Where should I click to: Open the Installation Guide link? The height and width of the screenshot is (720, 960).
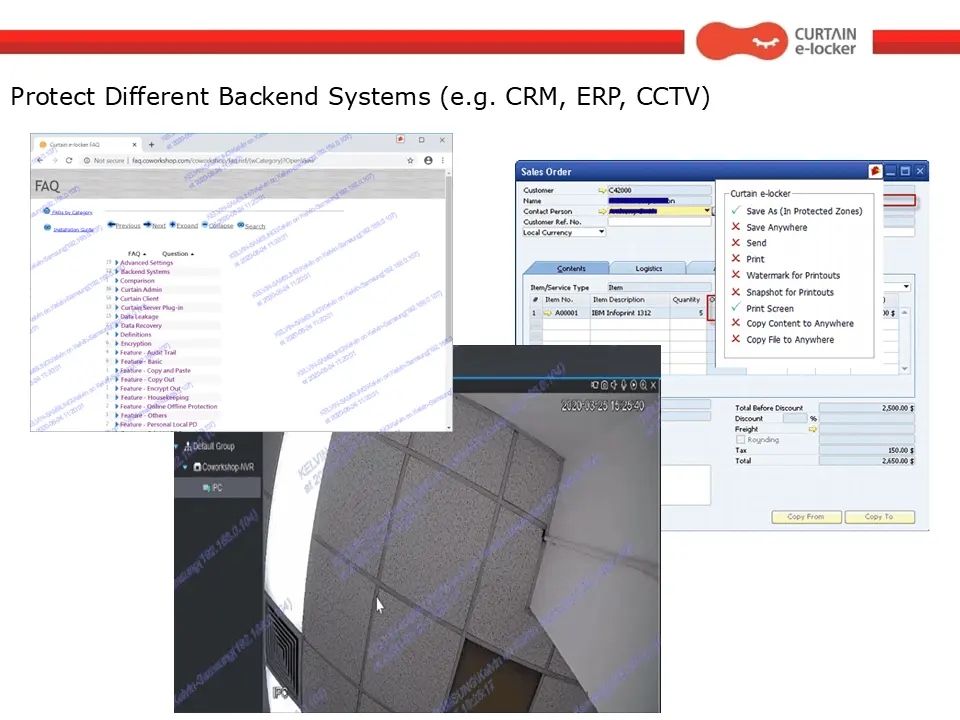(73, 230)
